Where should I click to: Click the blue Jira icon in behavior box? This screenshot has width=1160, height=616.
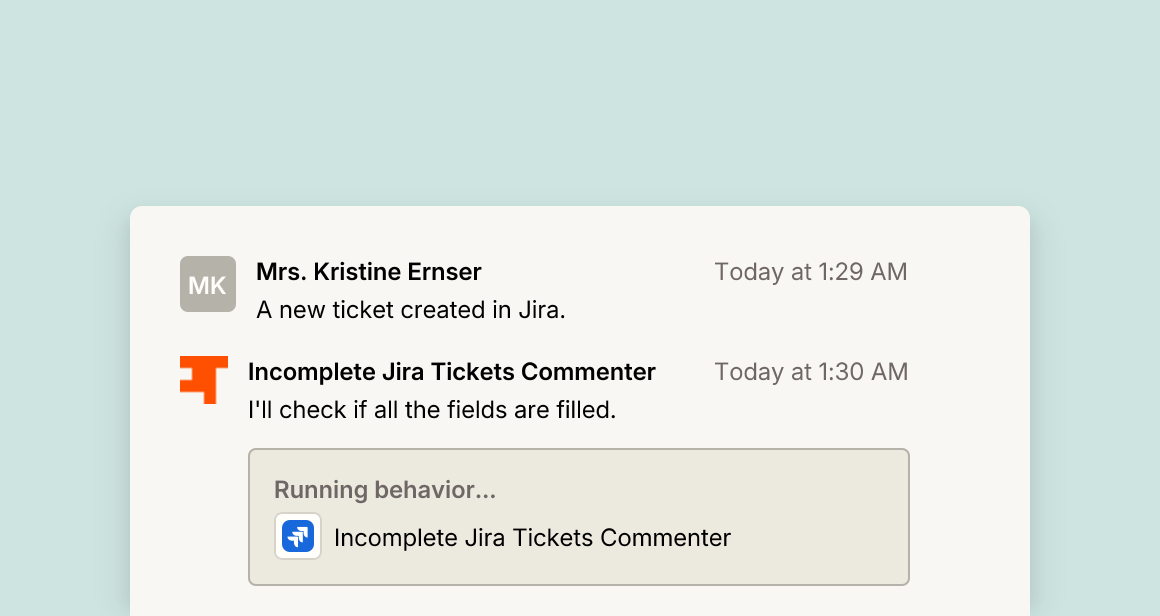pyautogui.click(x=298, y=536)
